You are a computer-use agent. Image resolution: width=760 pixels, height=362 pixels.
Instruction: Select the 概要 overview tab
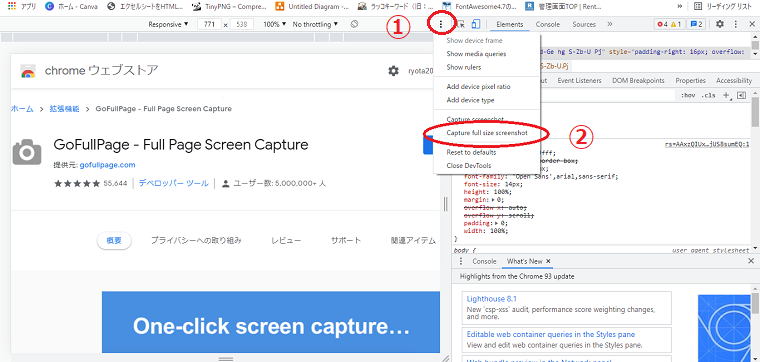tap(114, 240)
